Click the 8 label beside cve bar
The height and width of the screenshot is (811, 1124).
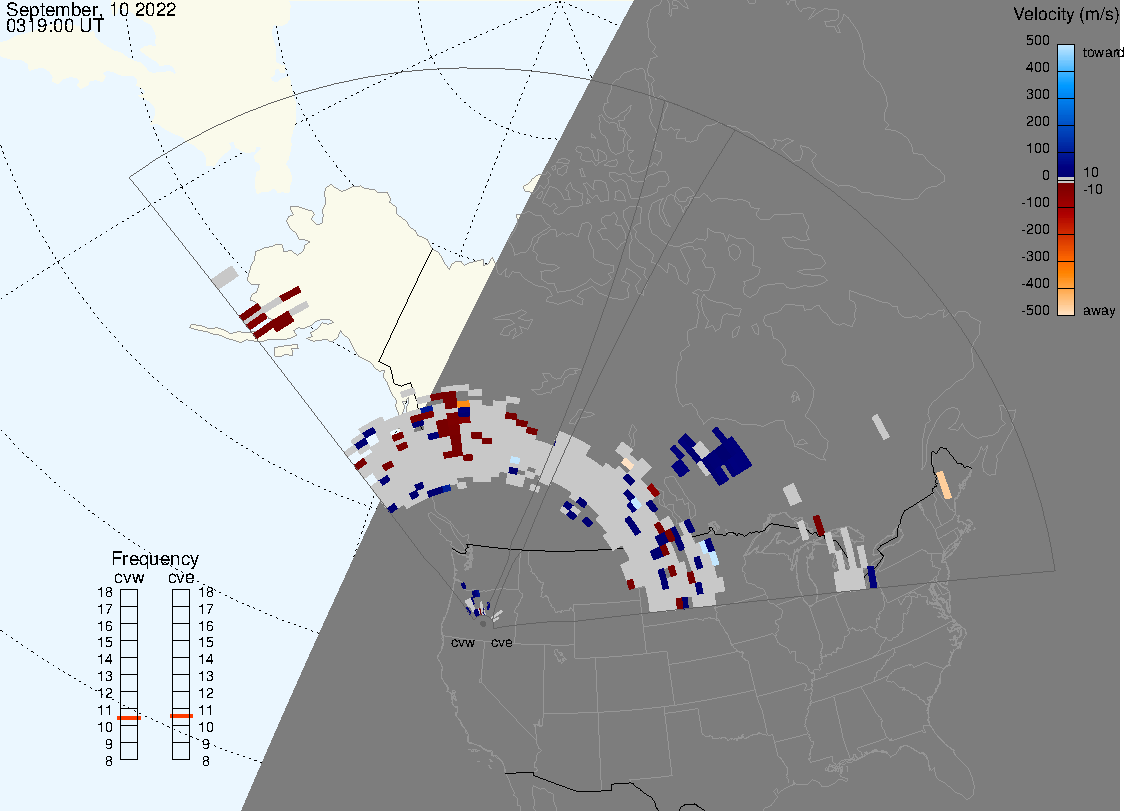pyautogui.click(x=206, y=762)
